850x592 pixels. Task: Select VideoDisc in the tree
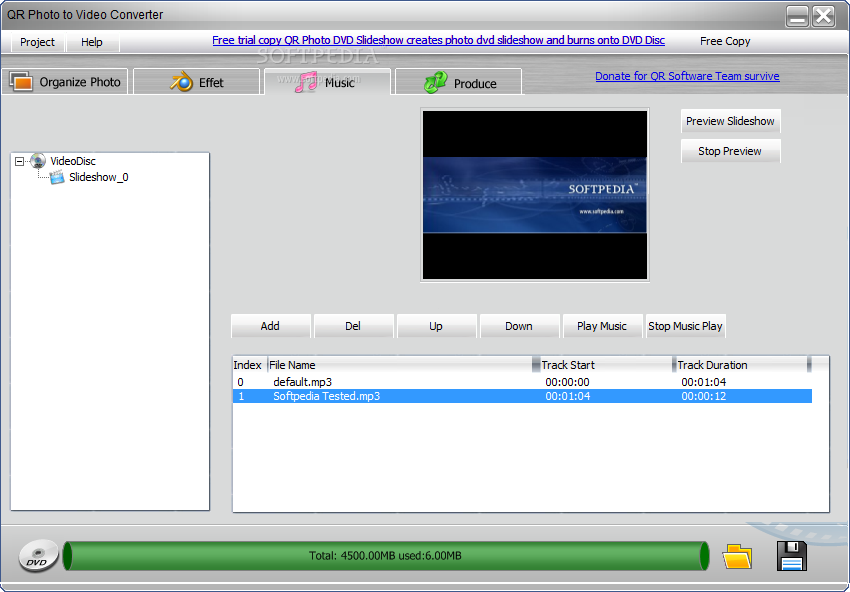click(x=73, y=161)
